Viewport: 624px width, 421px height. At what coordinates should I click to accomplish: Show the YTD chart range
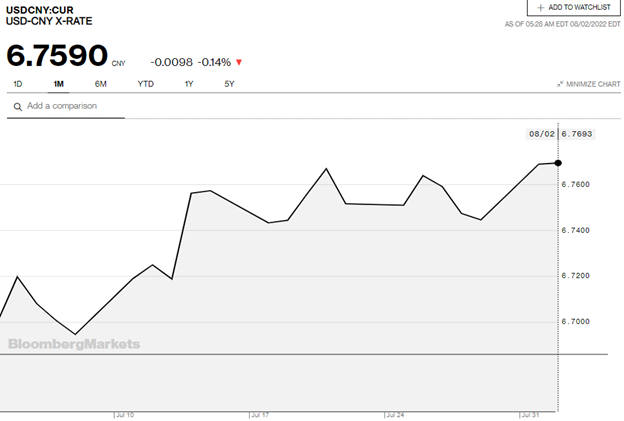(x=146, y=84)
